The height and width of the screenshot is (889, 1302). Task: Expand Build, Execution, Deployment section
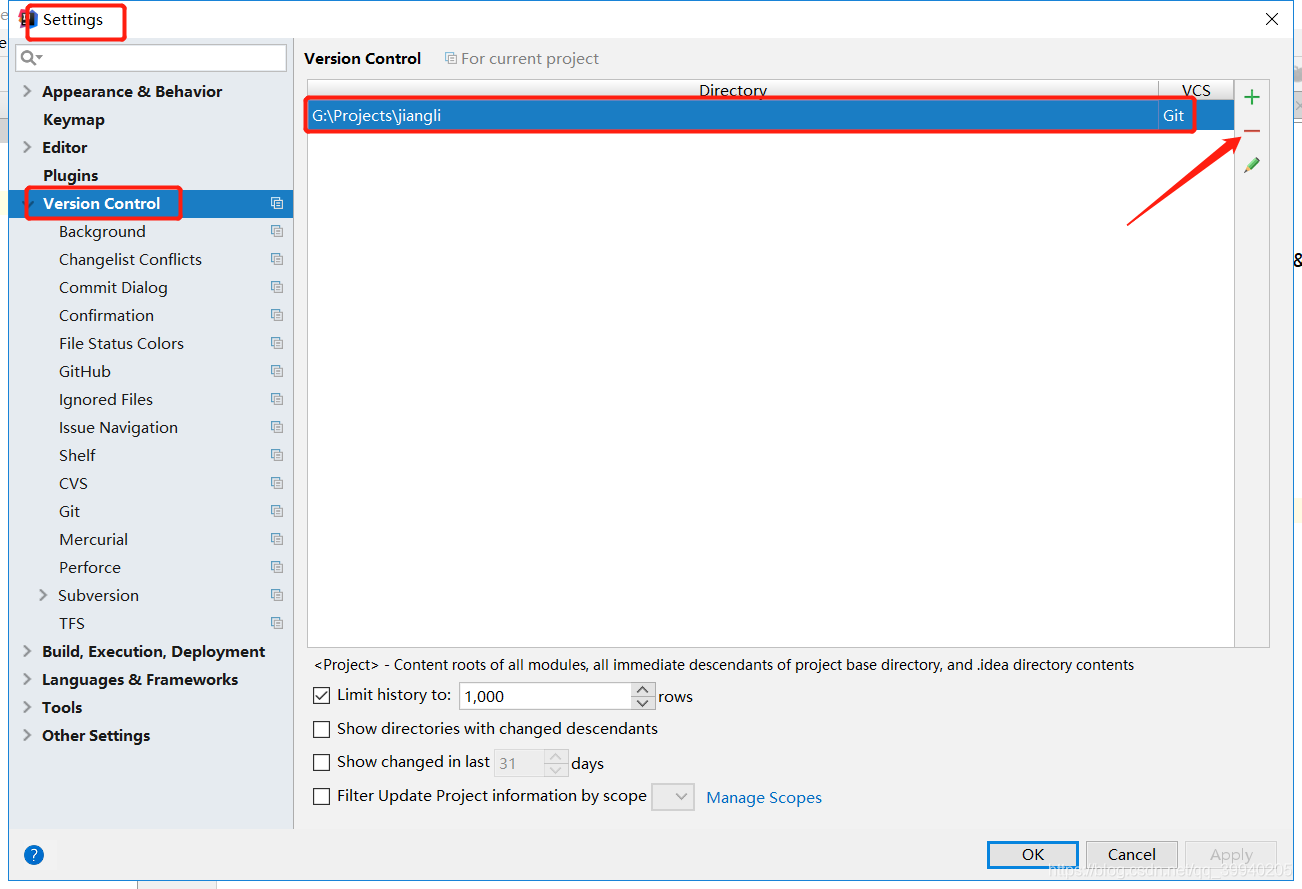[x=25, y=651]
